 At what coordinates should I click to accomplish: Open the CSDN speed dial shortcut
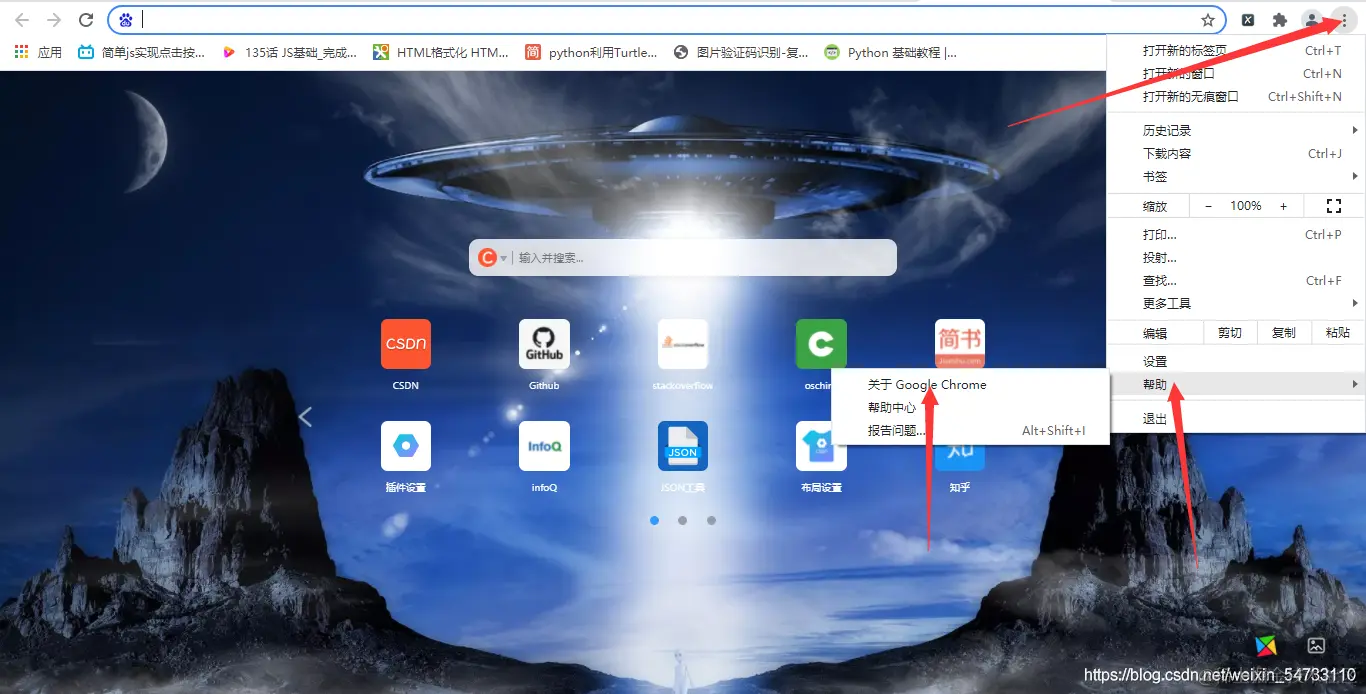[405, 343]
